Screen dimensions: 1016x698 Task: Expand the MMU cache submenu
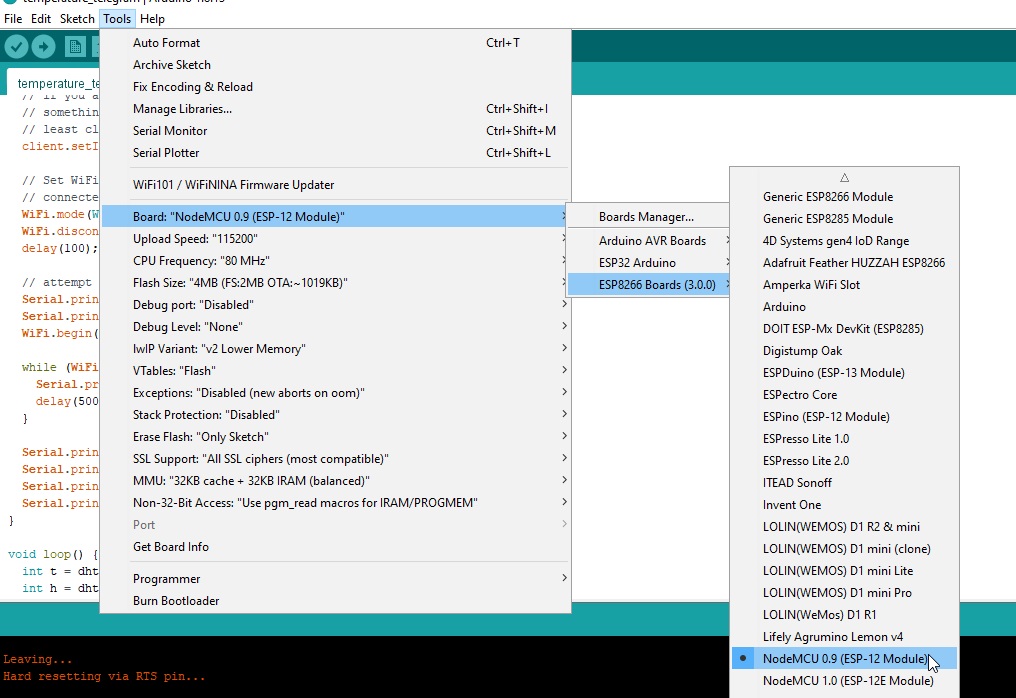click(x=336, y=481)
